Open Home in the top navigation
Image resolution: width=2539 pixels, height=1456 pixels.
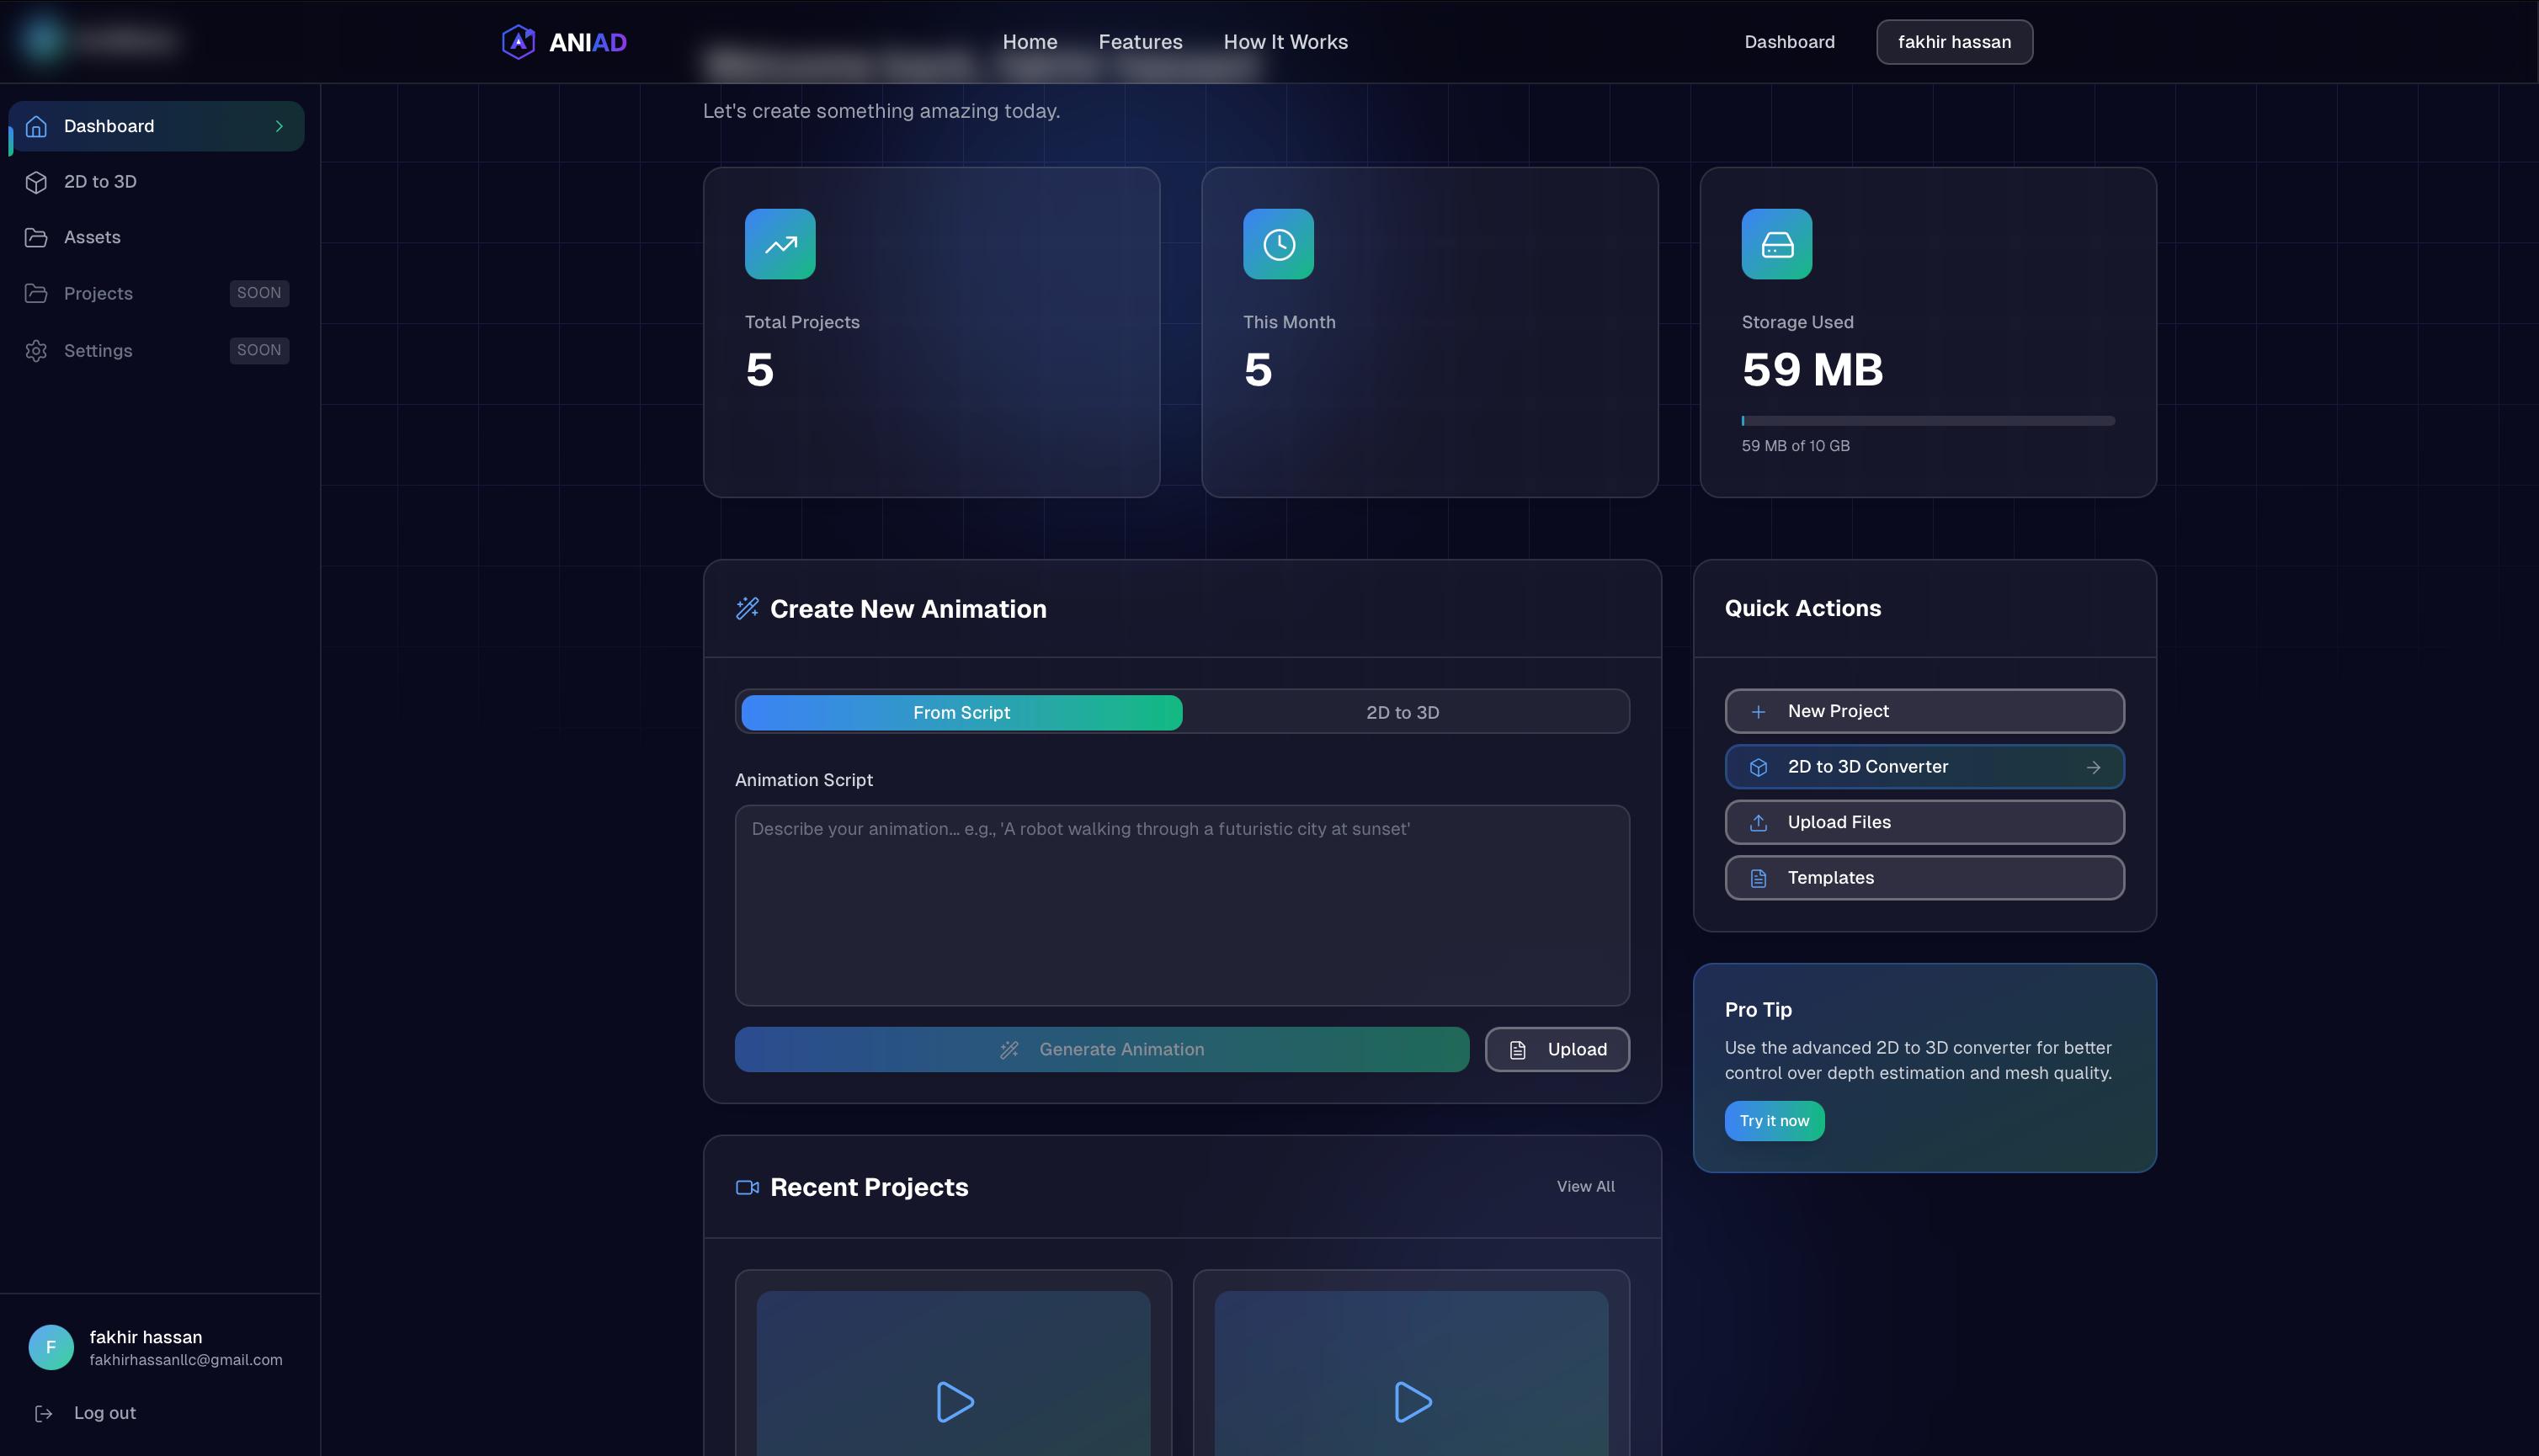tap(1029, 42)
